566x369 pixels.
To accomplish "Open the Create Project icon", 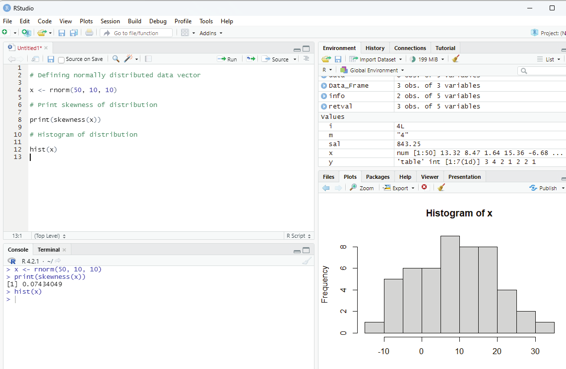I will click(x=26, y=33).
